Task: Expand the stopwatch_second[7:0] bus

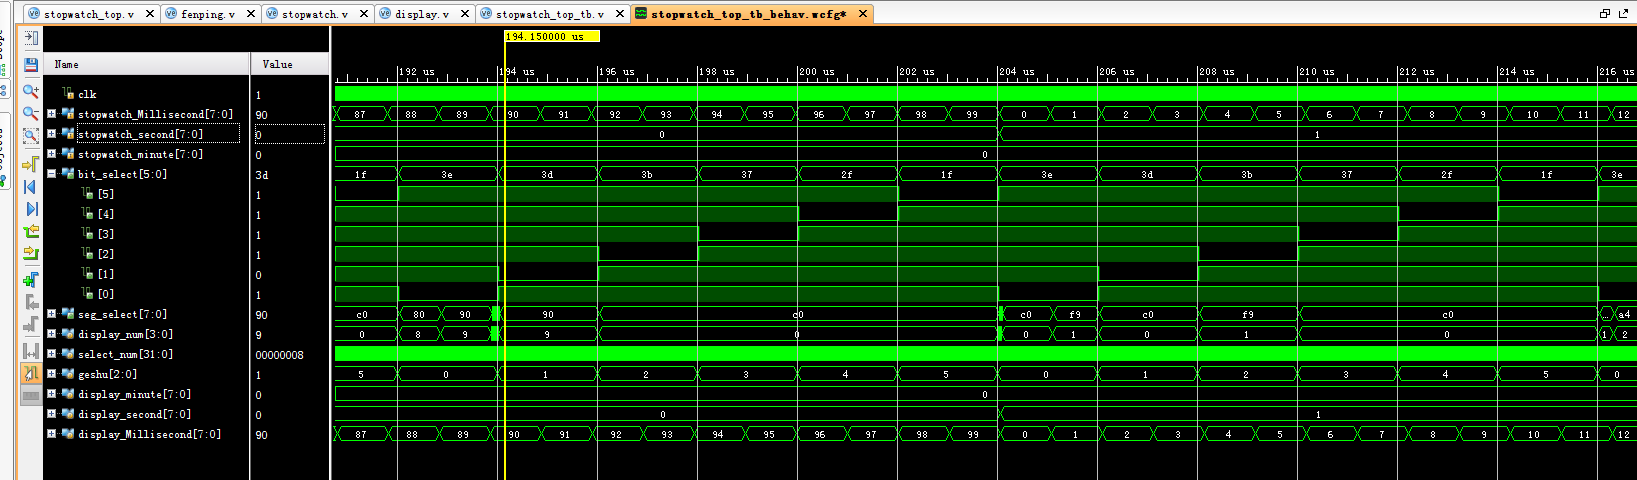Action: (51, 134)
